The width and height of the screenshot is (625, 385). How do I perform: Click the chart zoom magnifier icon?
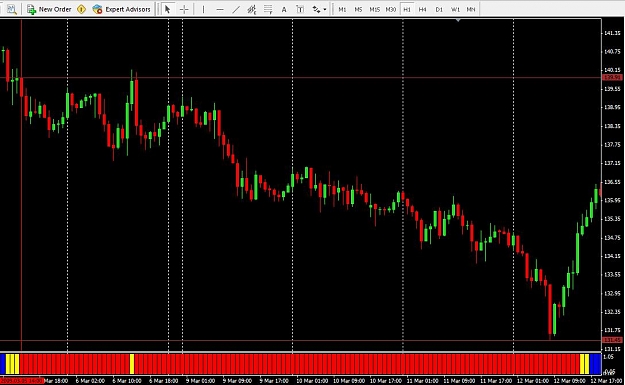click(x=12, y=9)
